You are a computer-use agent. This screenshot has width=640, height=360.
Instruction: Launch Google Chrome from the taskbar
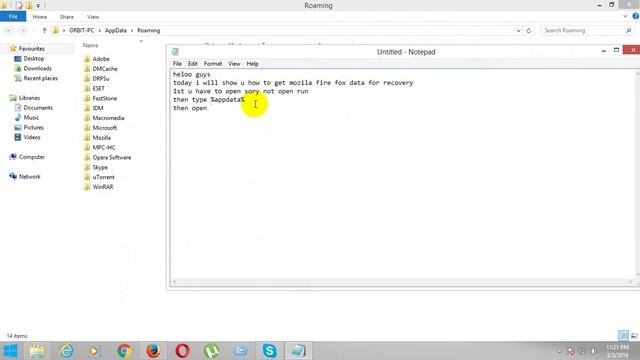point(124,351)
